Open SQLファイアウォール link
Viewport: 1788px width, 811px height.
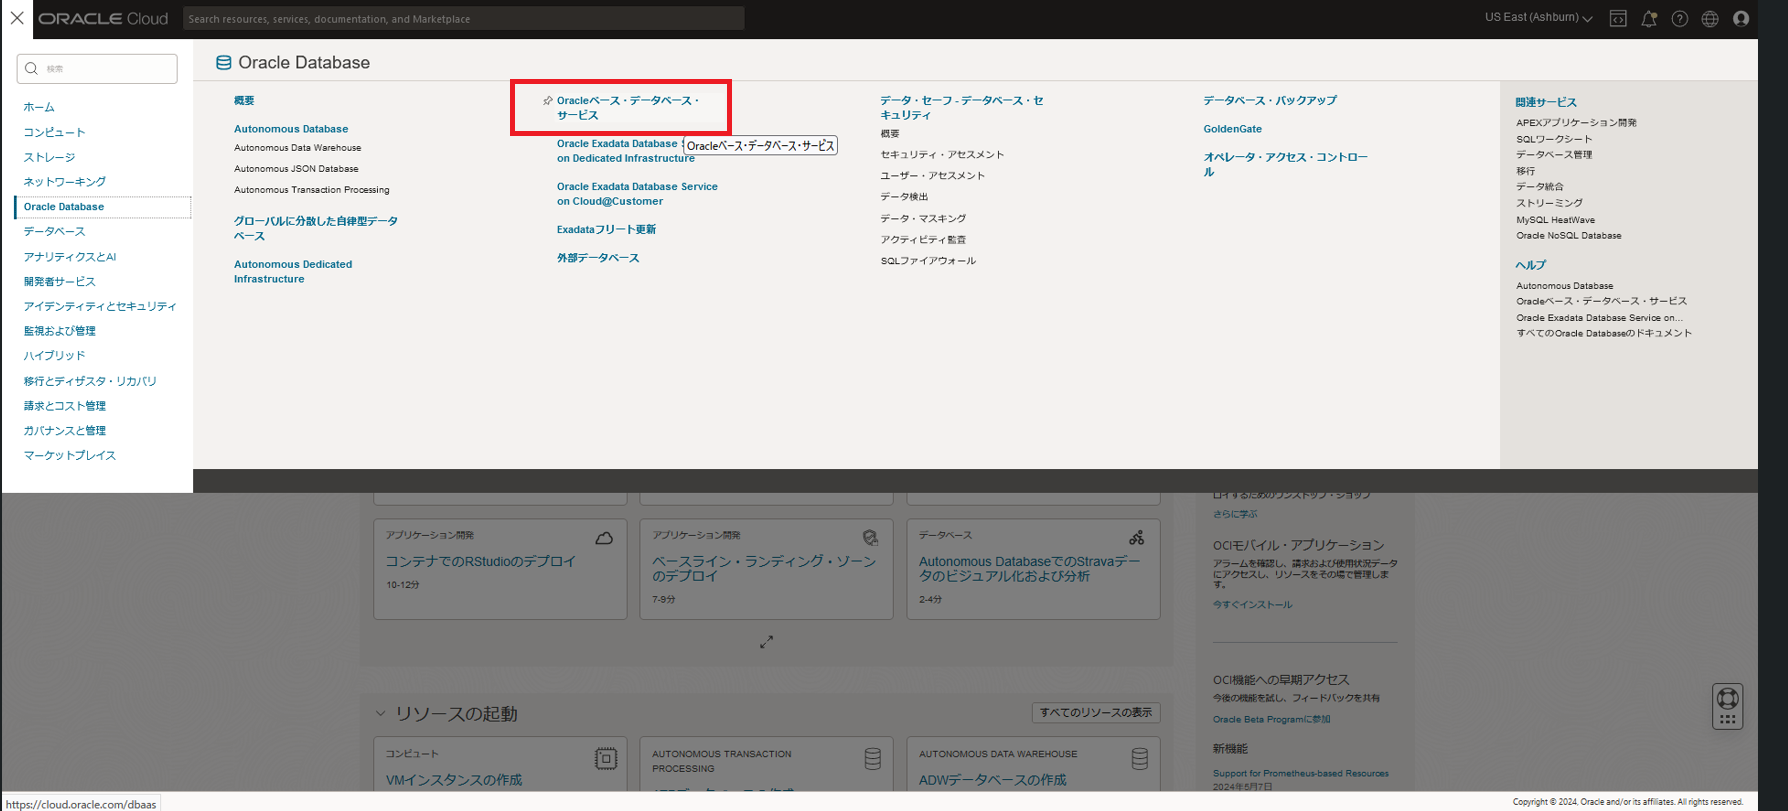(x=928, y=261)
